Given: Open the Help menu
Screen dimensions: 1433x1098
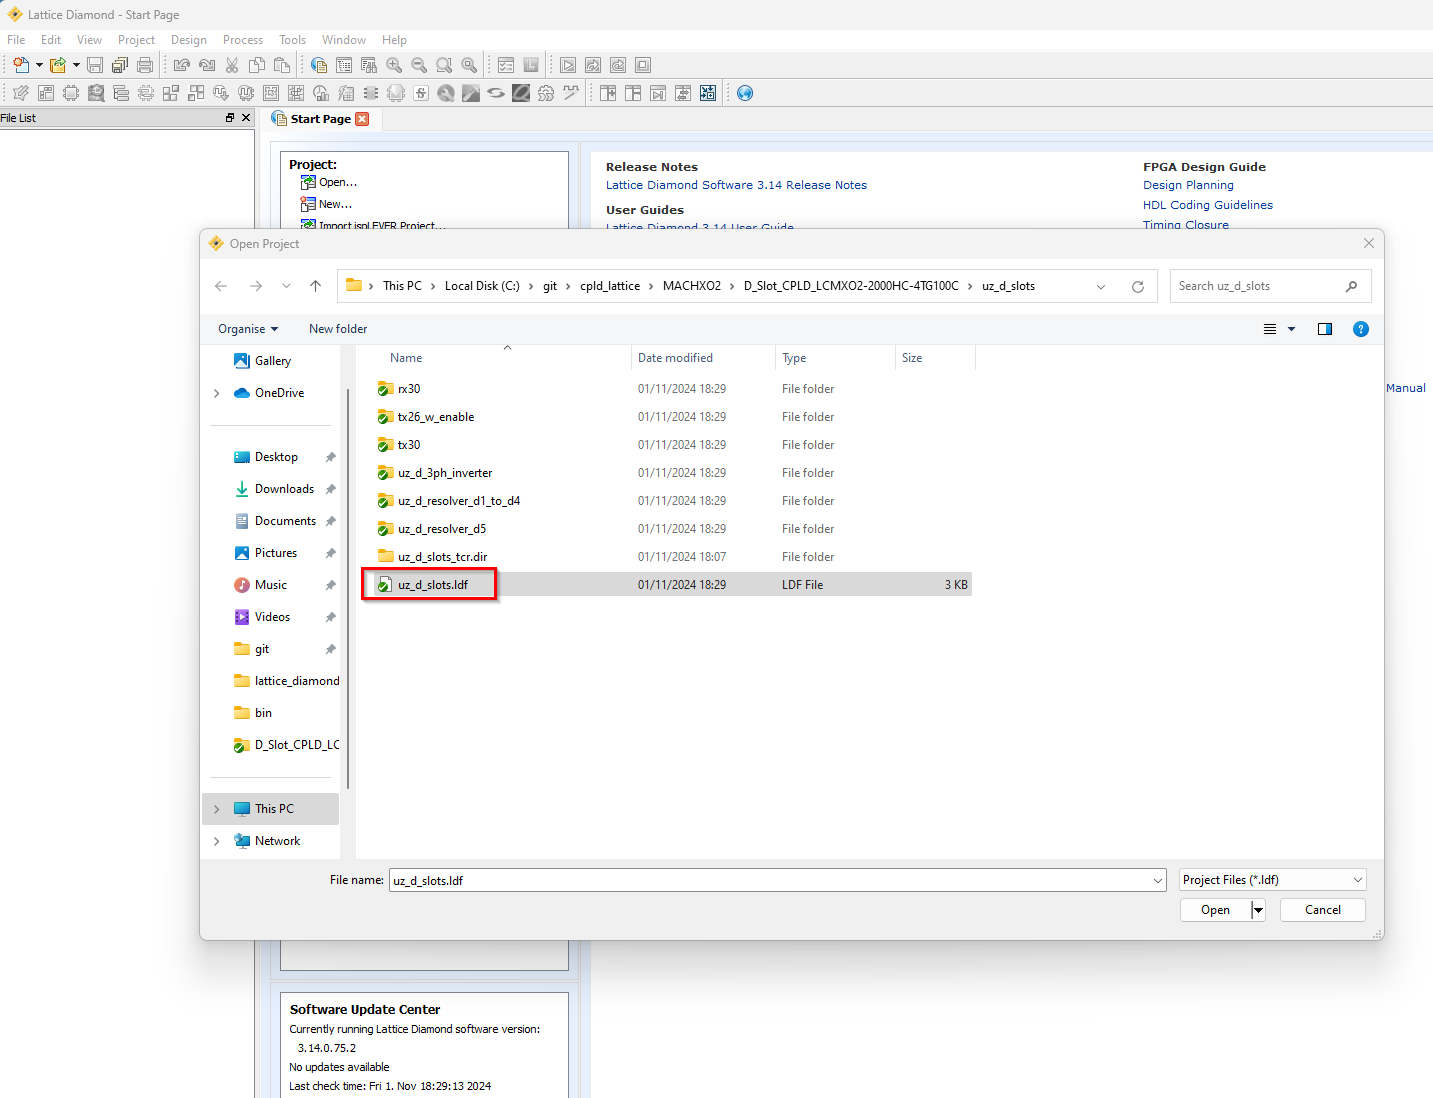Looking at the screenshot, I should pos(394,40).
